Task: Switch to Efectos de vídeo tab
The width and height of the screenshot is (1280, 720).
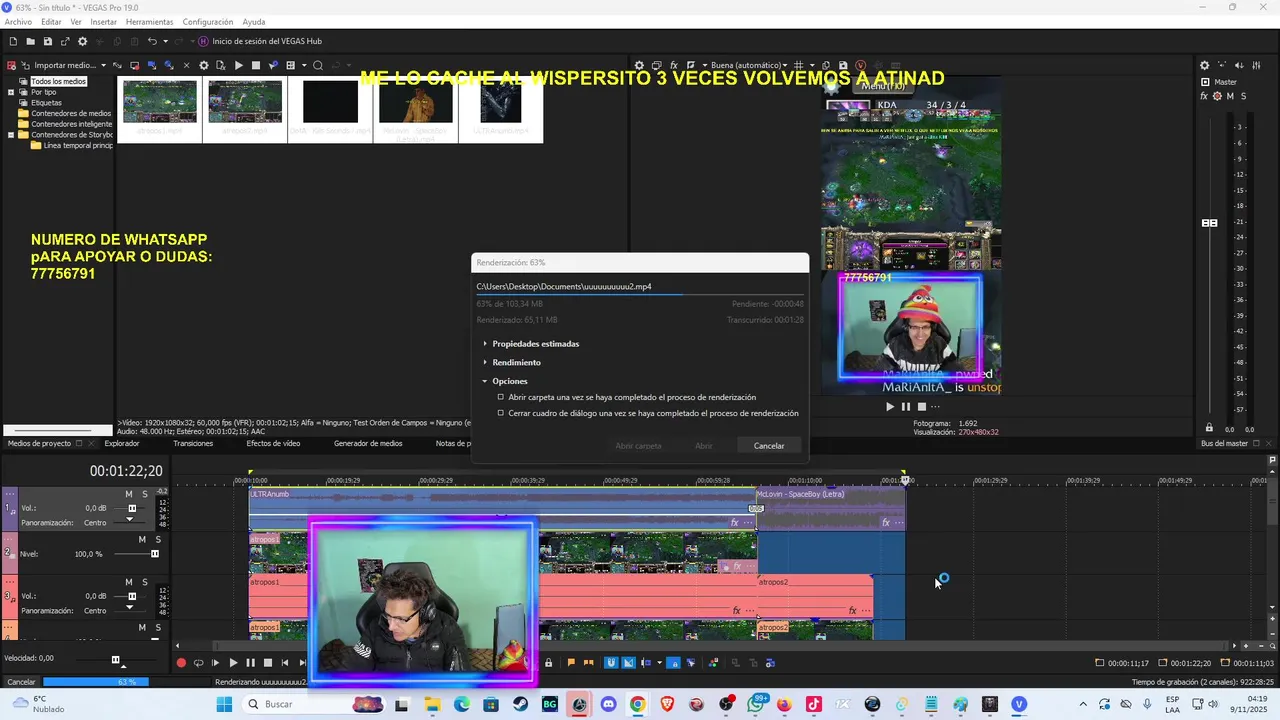Action: point(273,443)
